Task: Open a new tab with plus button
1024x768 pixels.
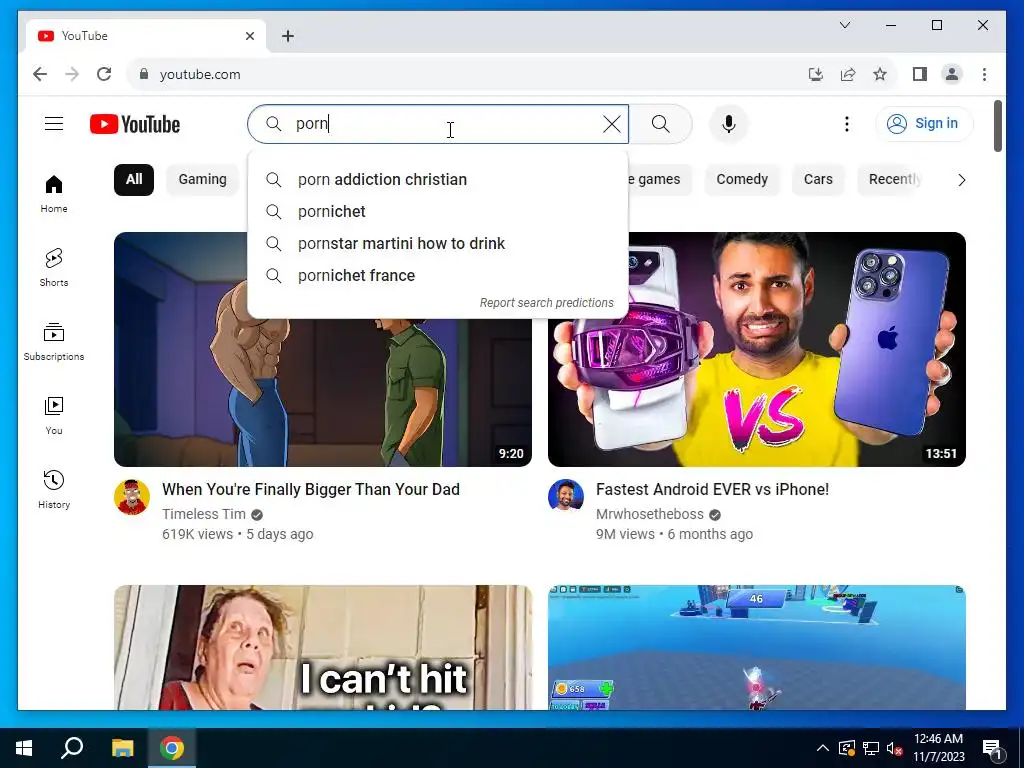Action: [287, 36]
